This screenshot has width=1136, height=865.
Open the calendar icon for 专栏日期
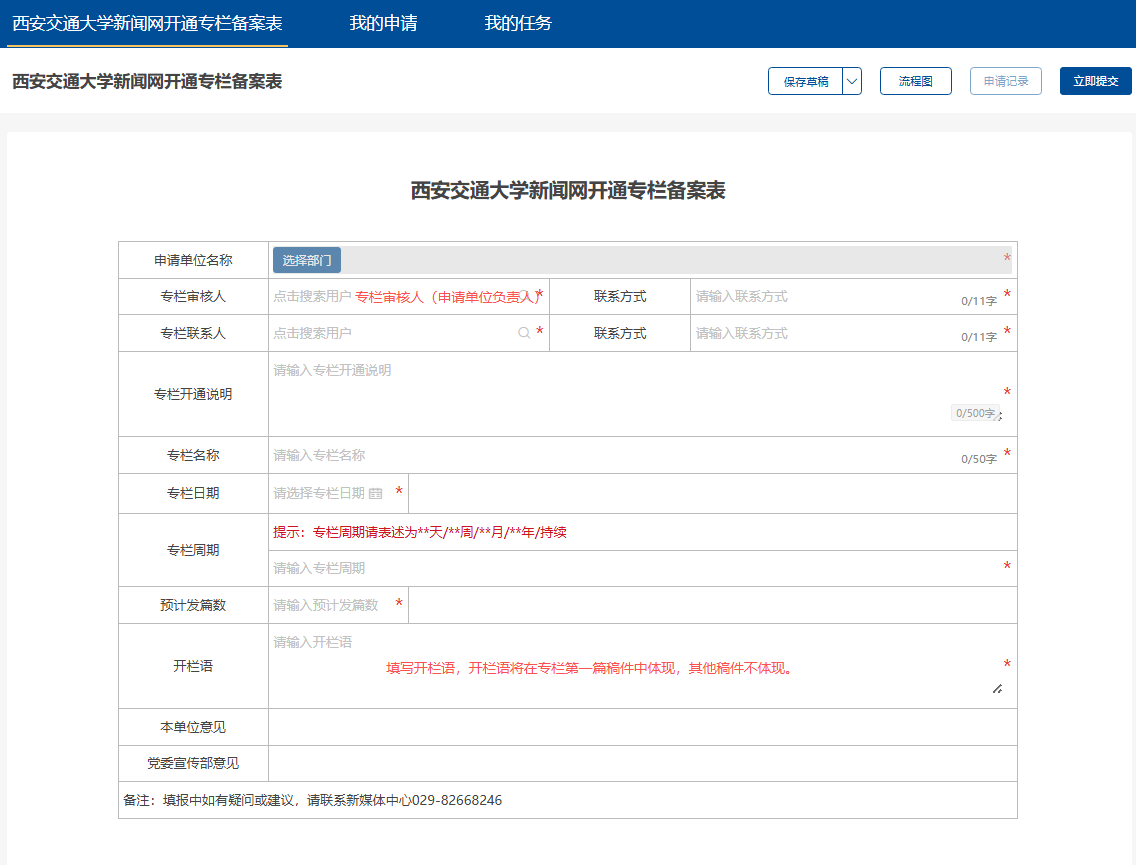click(376, 493)
